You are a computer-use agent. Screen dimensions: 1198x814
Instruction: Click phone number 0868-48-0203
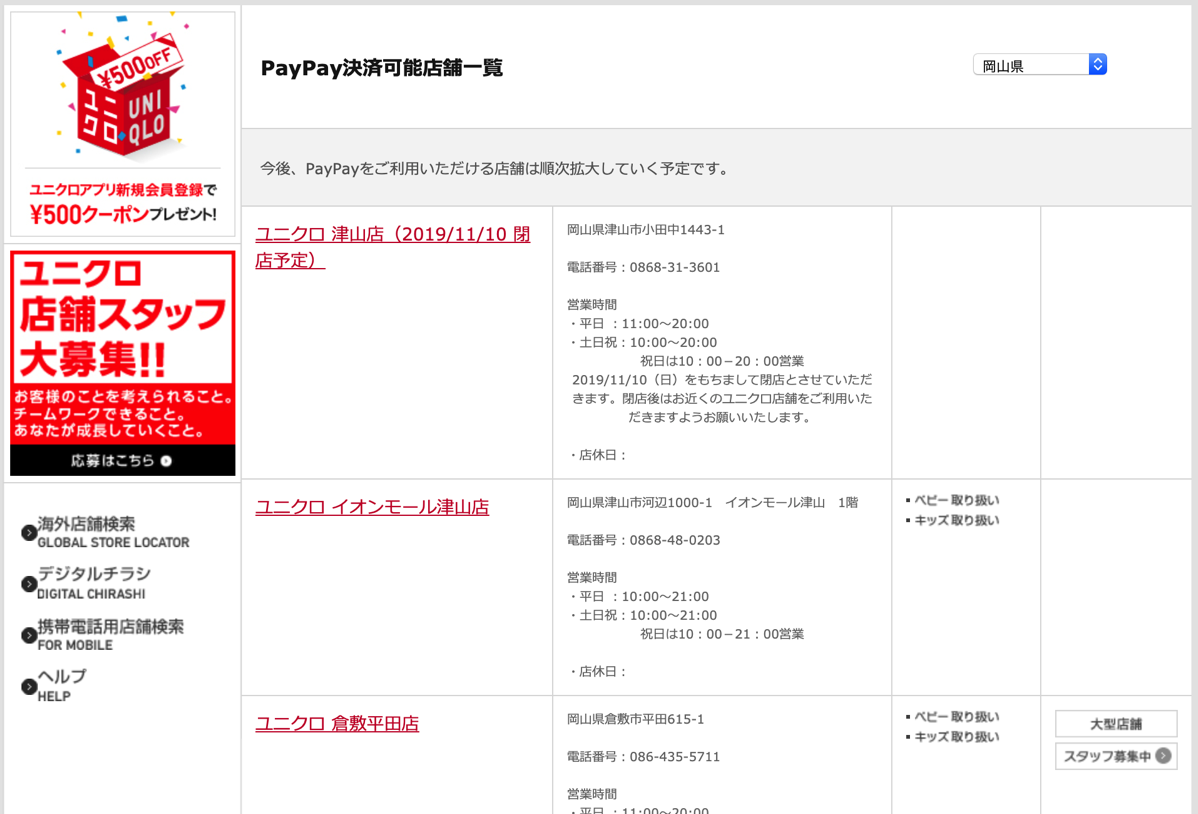(x=675, y=540)
